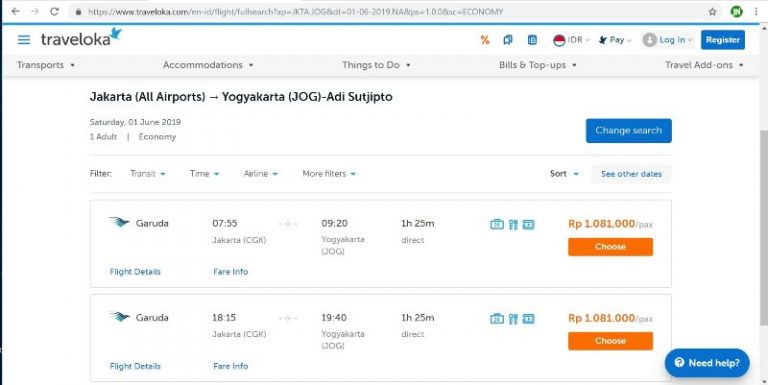The width and height of the screenshot is (768, 385).
Task: Open the promo percent icon
Action: (485, 40)
